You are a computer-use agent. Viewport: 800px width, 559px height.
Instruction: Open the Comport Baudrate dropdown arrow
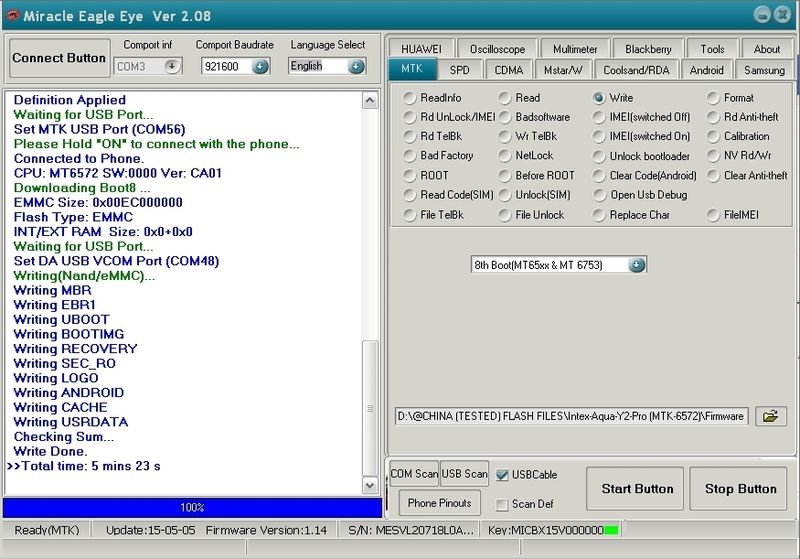tap(260, 66)
